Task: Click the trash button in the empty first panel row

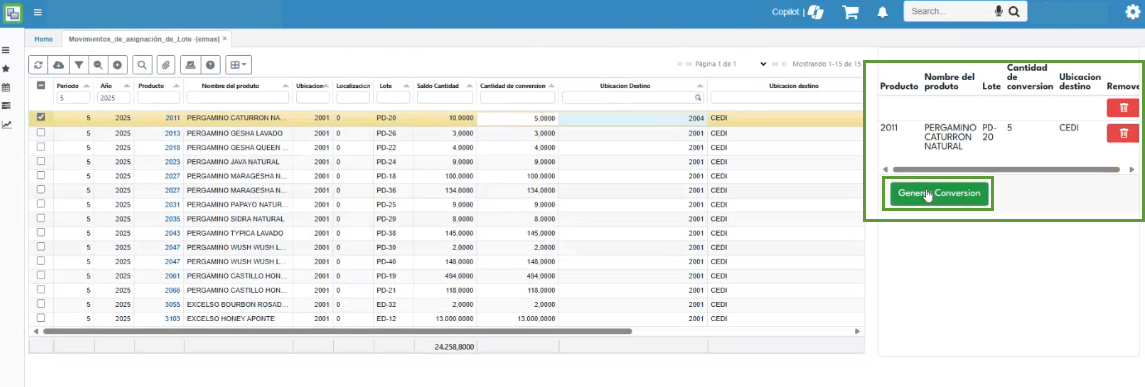Action: pos(1123,107)
